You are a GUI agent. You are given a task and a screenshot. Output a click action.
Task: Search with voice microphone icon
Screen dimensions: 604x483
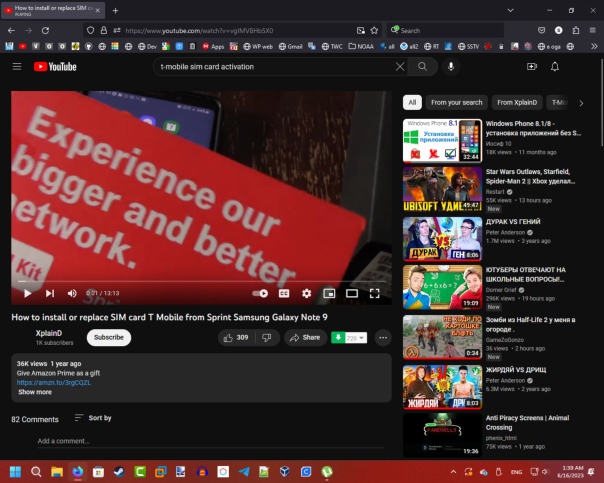pos(452,66)
